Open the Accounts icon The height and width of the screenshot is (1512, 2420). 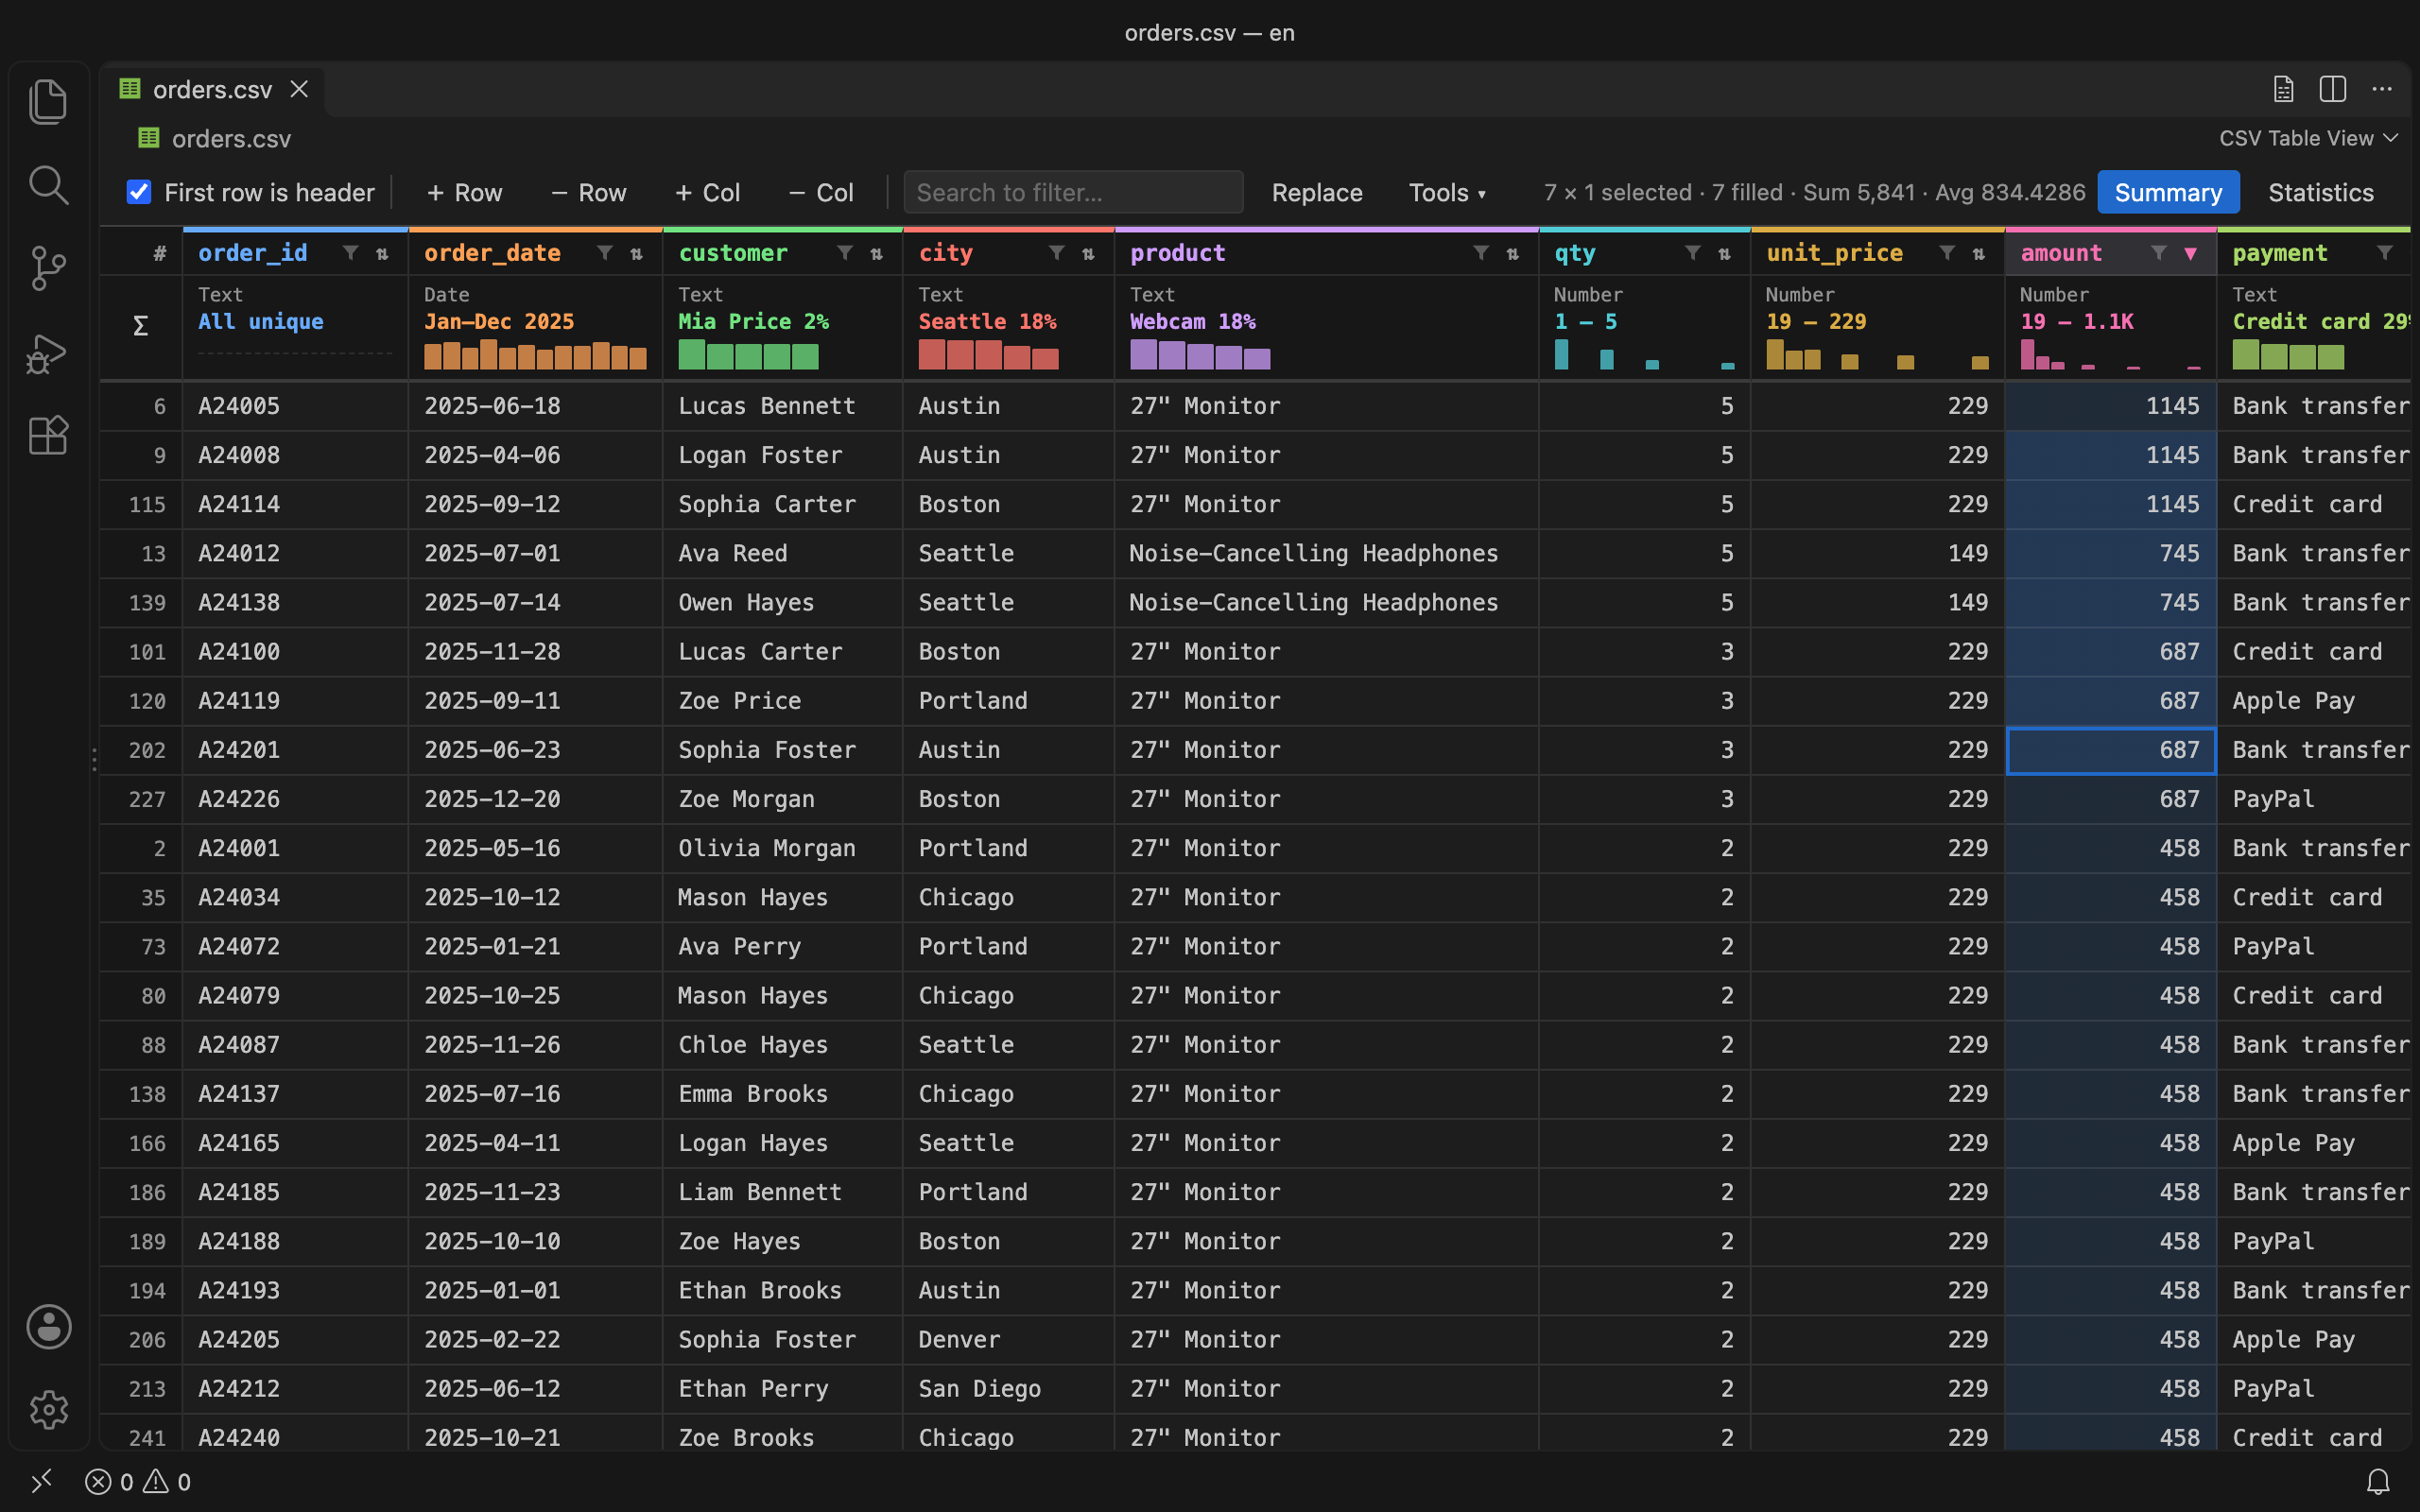click(x=48, y=1327)
